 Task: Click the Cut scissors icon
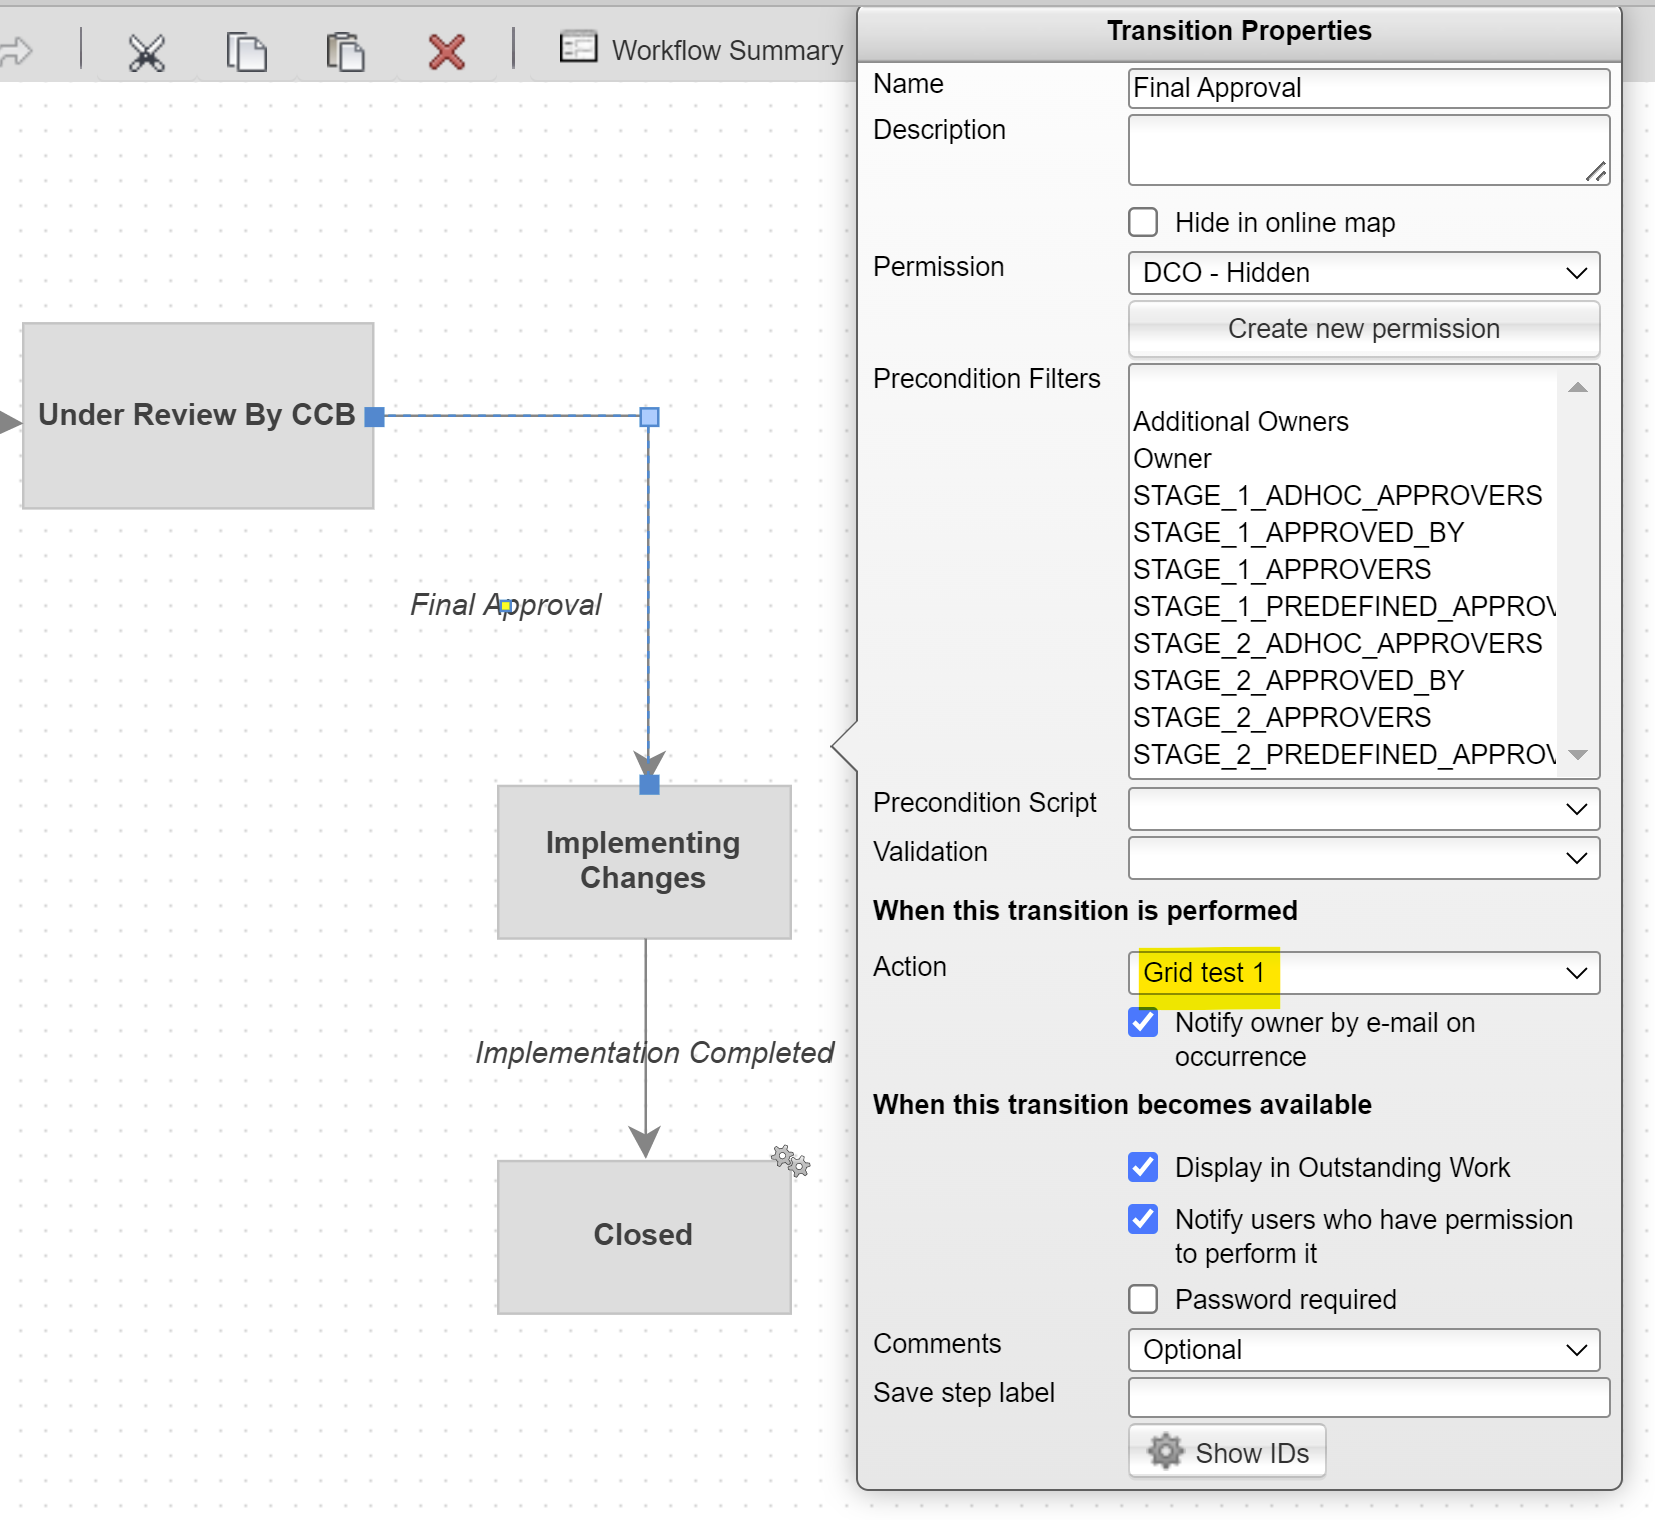(146, 52)
